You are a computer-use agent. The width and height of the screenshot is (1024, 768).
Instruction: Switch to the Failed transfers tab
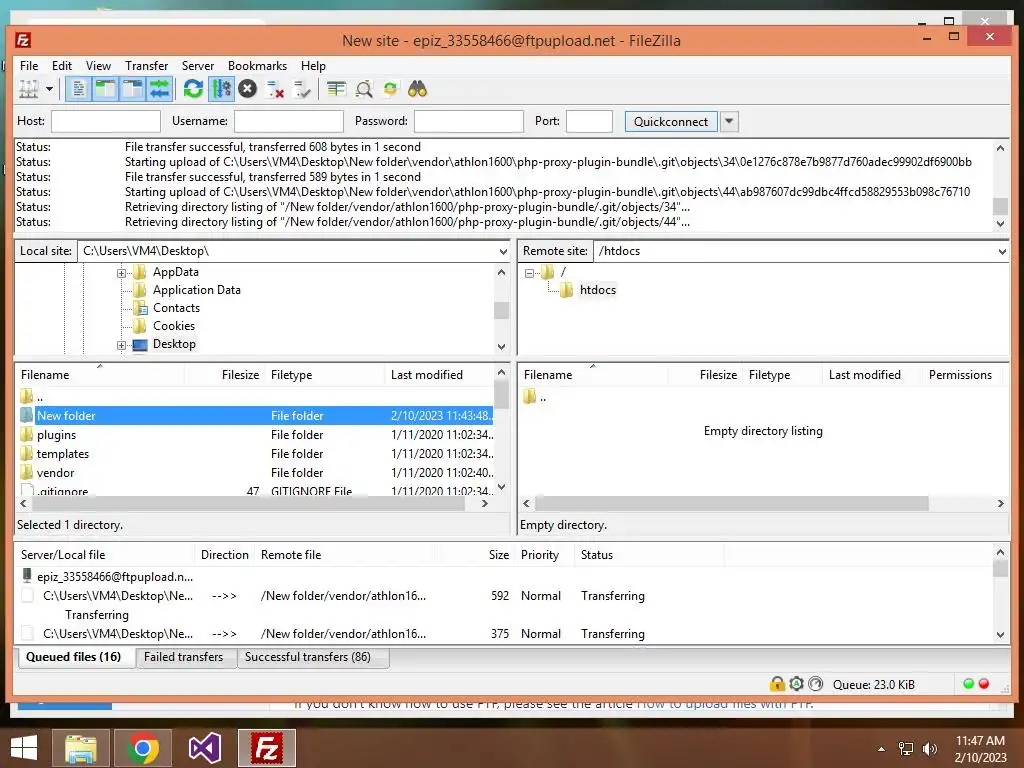[184, 658]
